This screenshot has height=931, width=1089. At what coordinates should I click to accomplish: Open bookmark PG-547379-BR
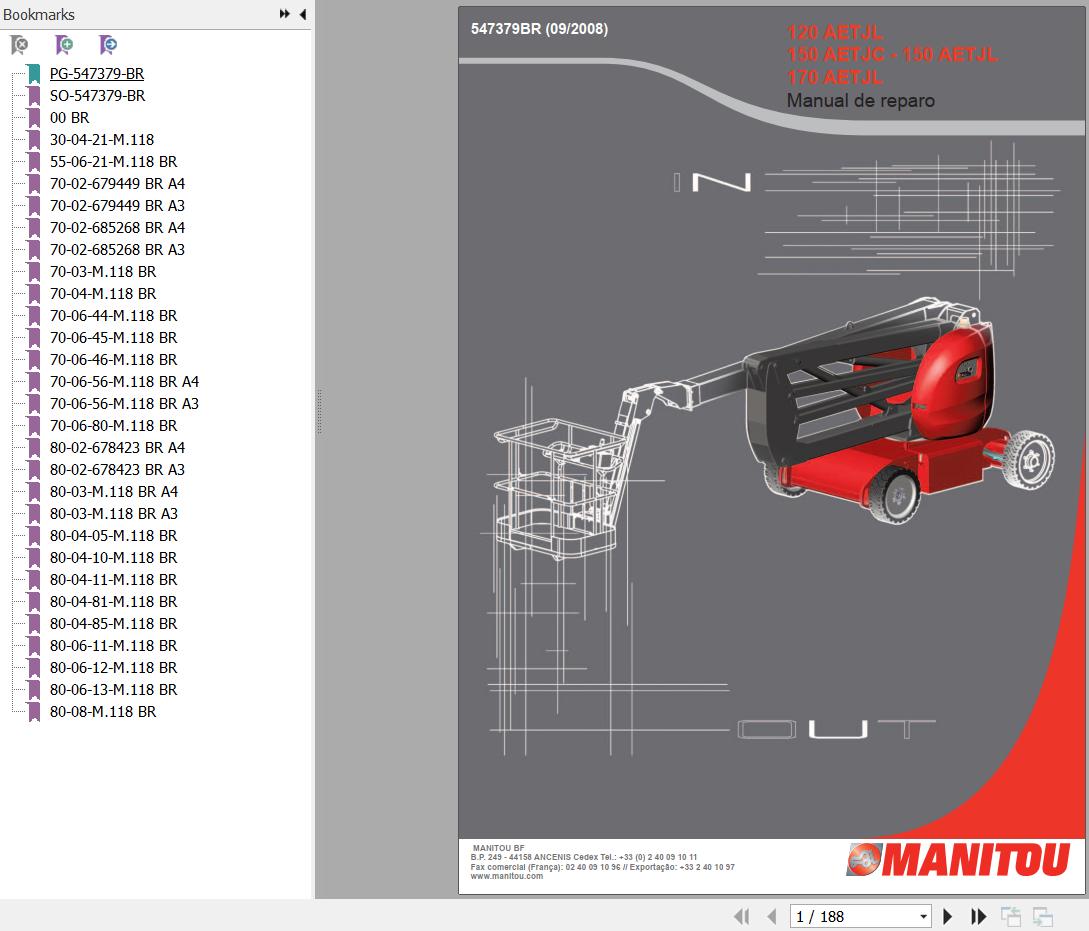coord(97,74)
